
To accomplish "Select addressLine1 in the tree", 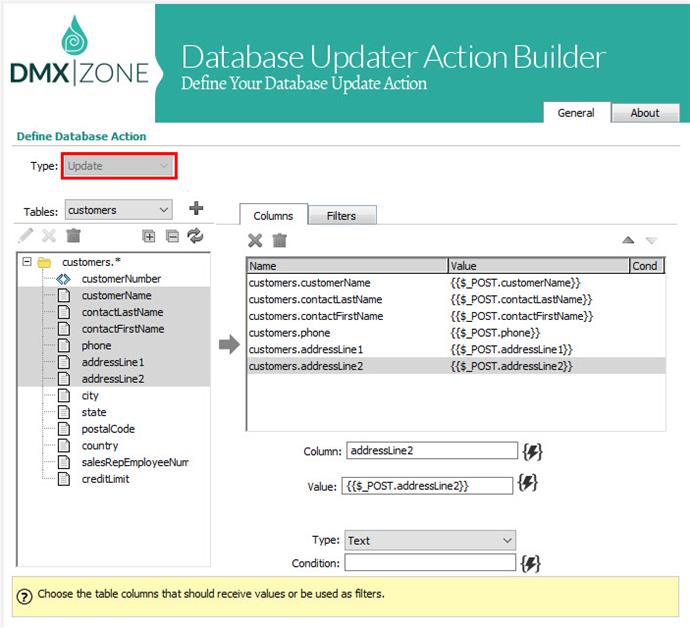I will [x=113, y=363].
